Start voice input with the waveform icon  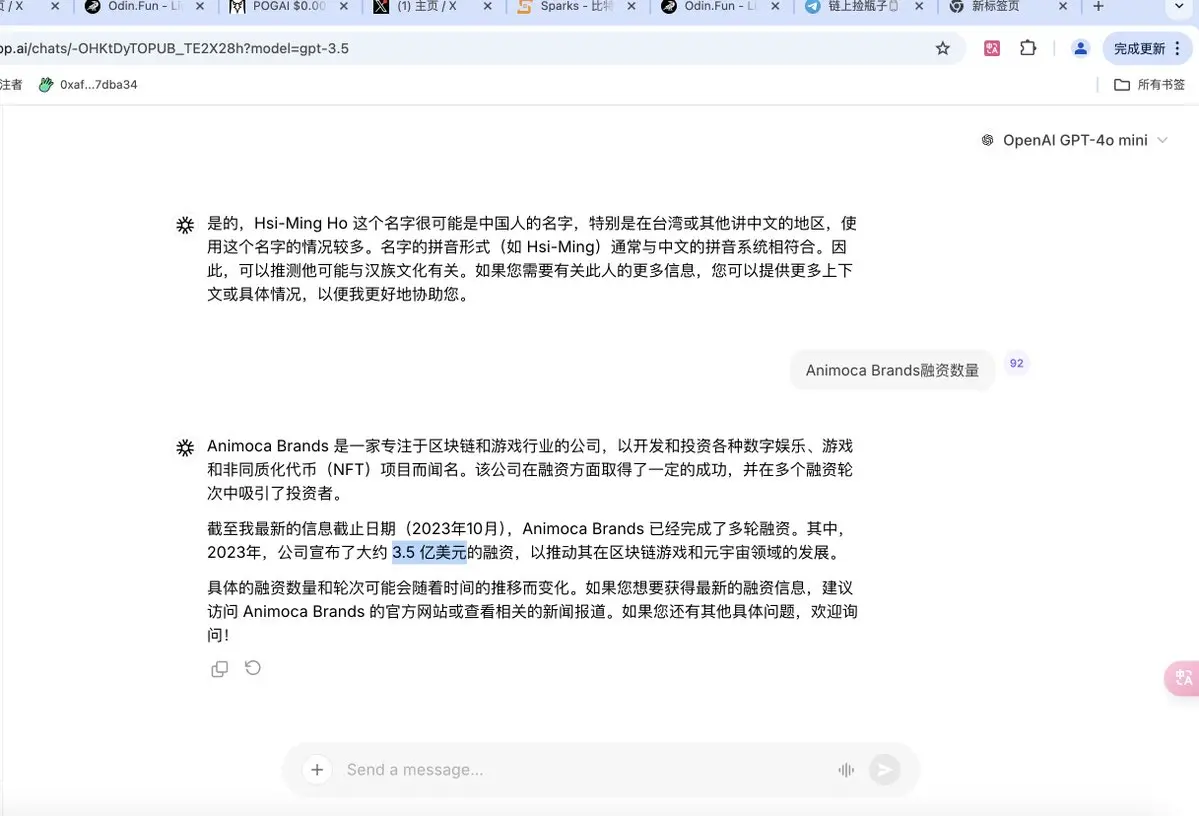coord(846,770)
